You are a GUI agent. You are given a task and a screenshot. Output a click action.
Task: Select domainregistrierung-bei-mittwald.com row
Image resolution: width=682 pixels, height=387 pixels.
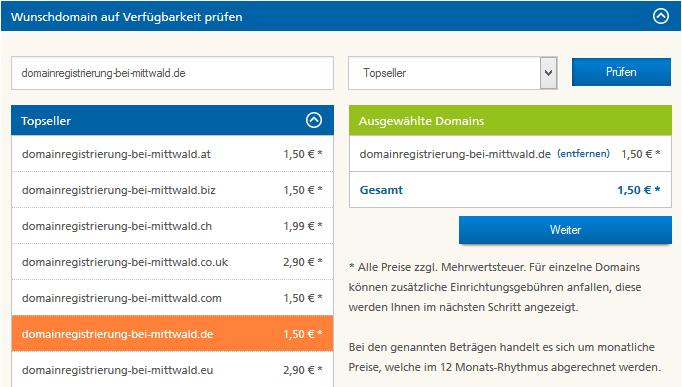172,298
